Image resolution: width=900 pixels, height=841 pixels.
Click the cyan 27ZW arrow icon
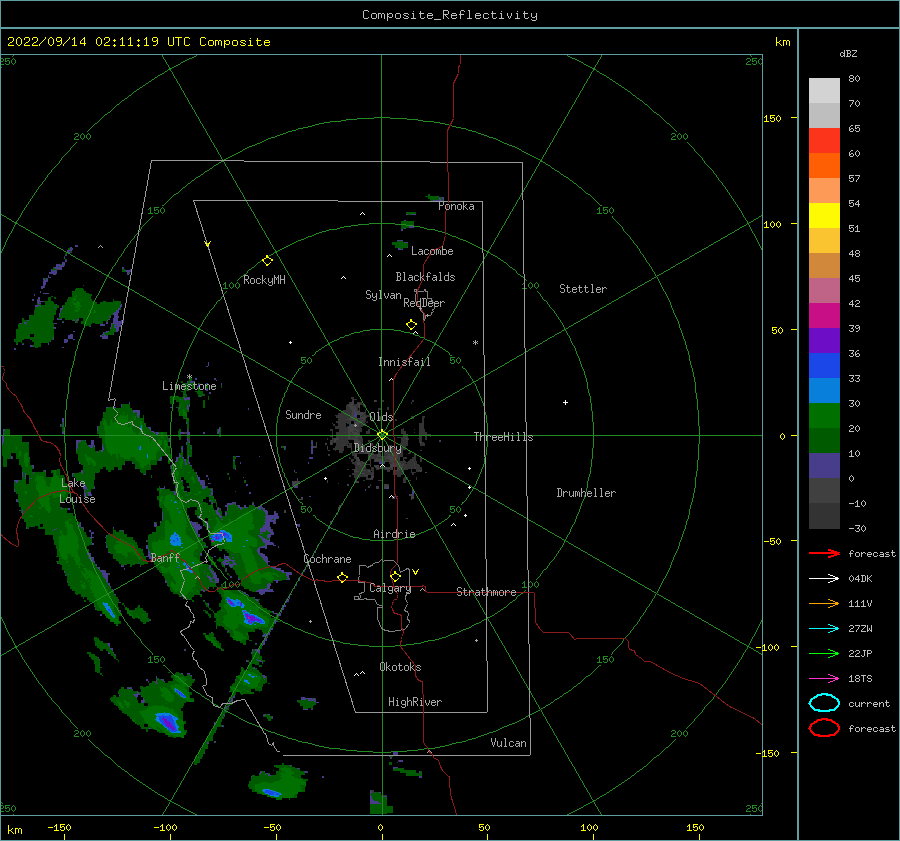pyautogui.click(x=824, y=629)
